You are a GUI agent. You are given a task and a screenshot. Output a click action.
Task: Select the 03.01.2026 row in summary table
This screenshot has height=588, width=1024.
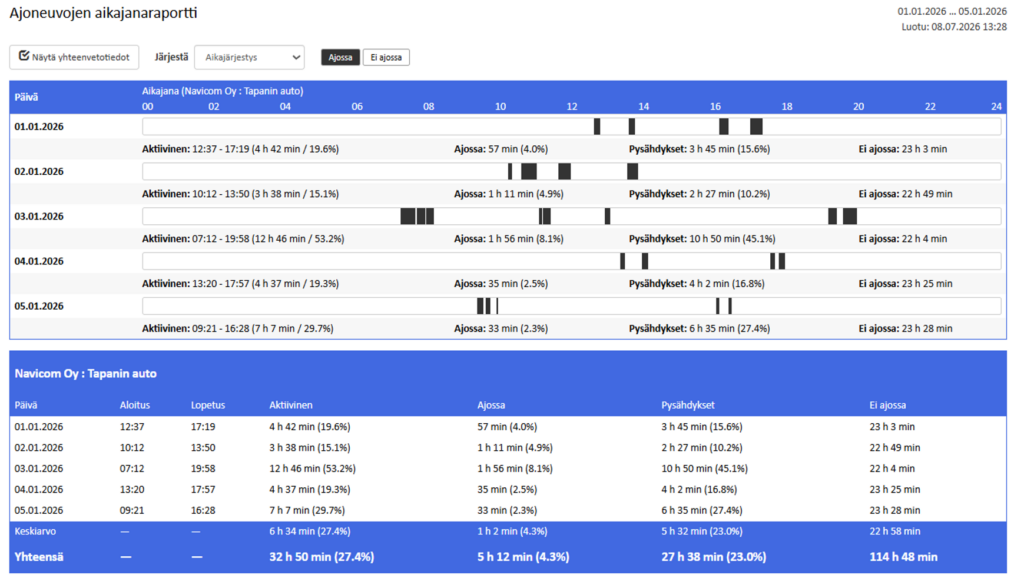click(508, 468)
